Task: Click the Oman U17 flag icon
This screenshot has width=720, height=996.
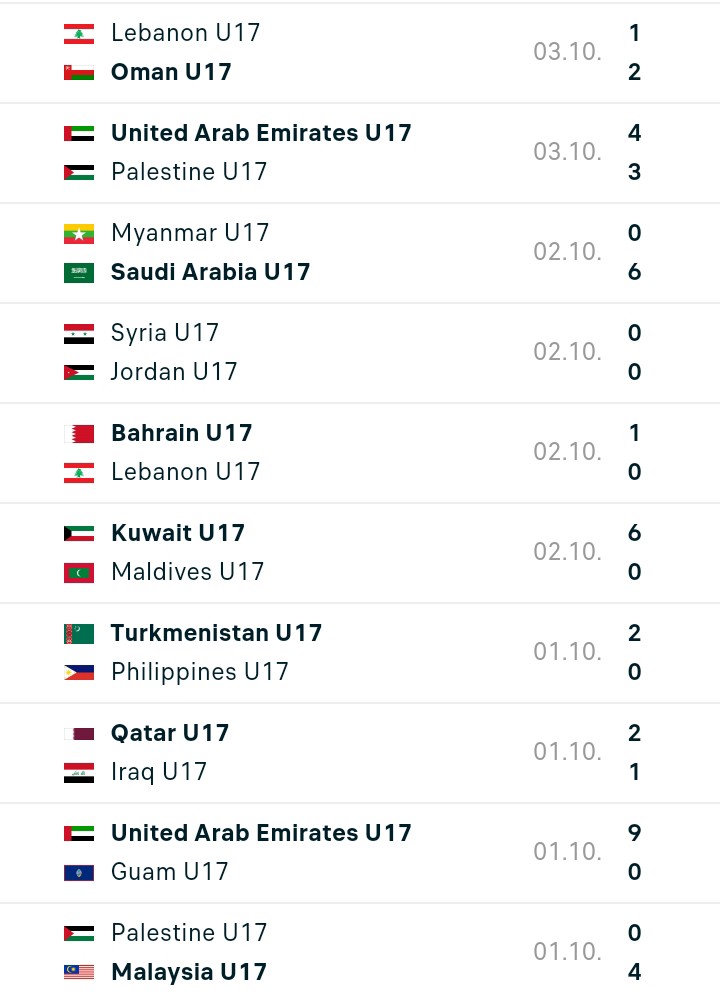Action: point(79,72)
